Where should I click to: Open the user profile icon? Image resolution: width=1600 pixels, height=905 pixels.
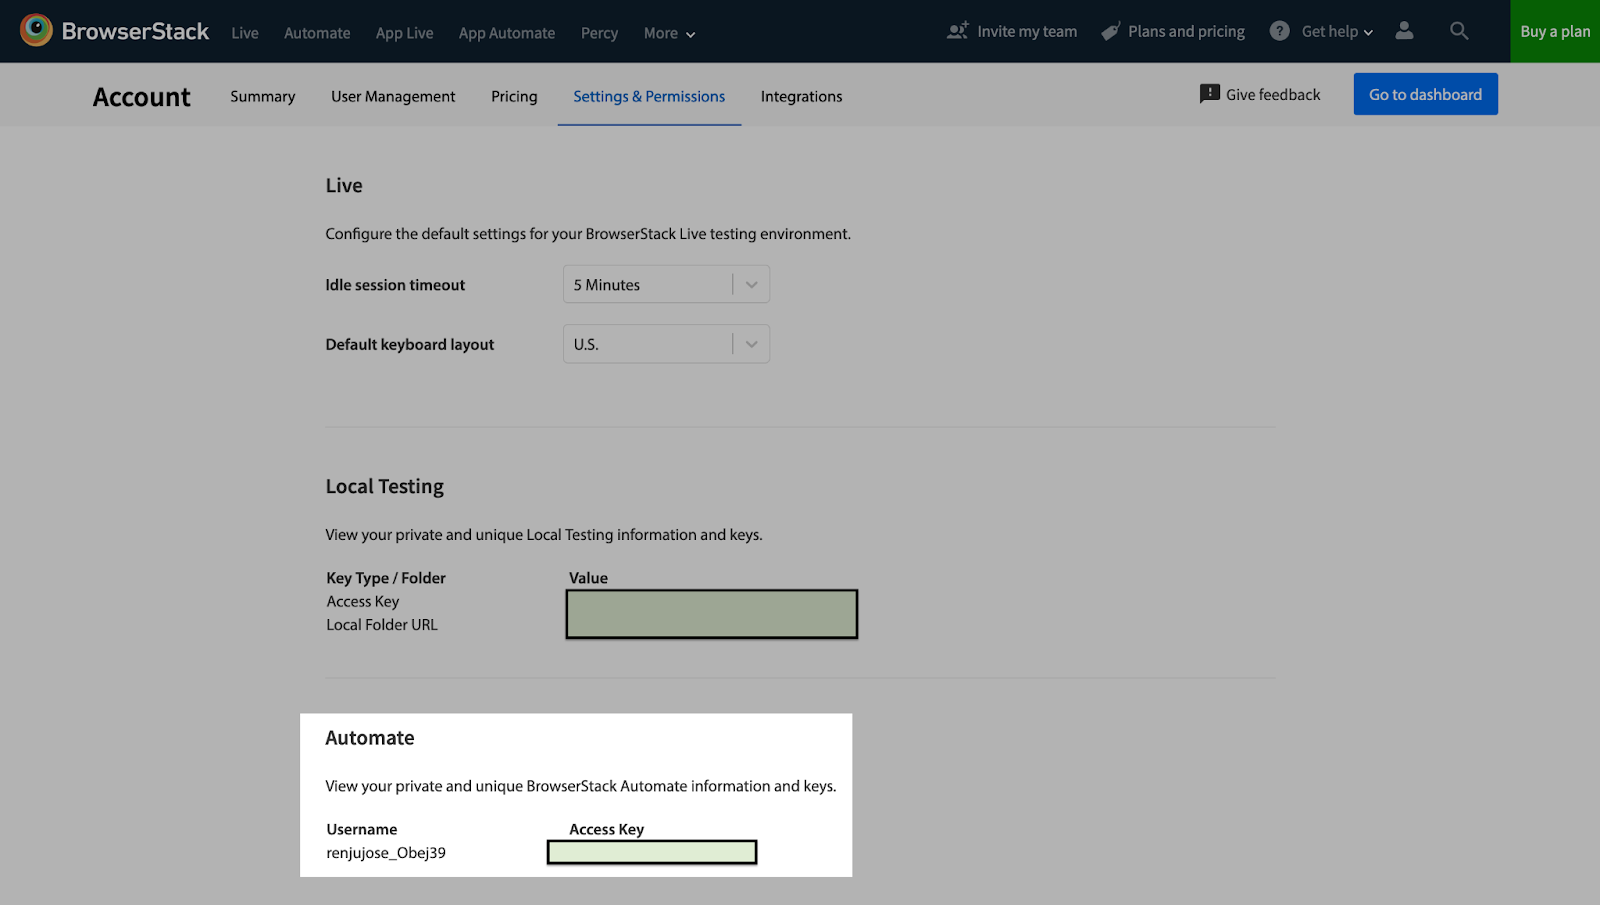(1404, 31)
